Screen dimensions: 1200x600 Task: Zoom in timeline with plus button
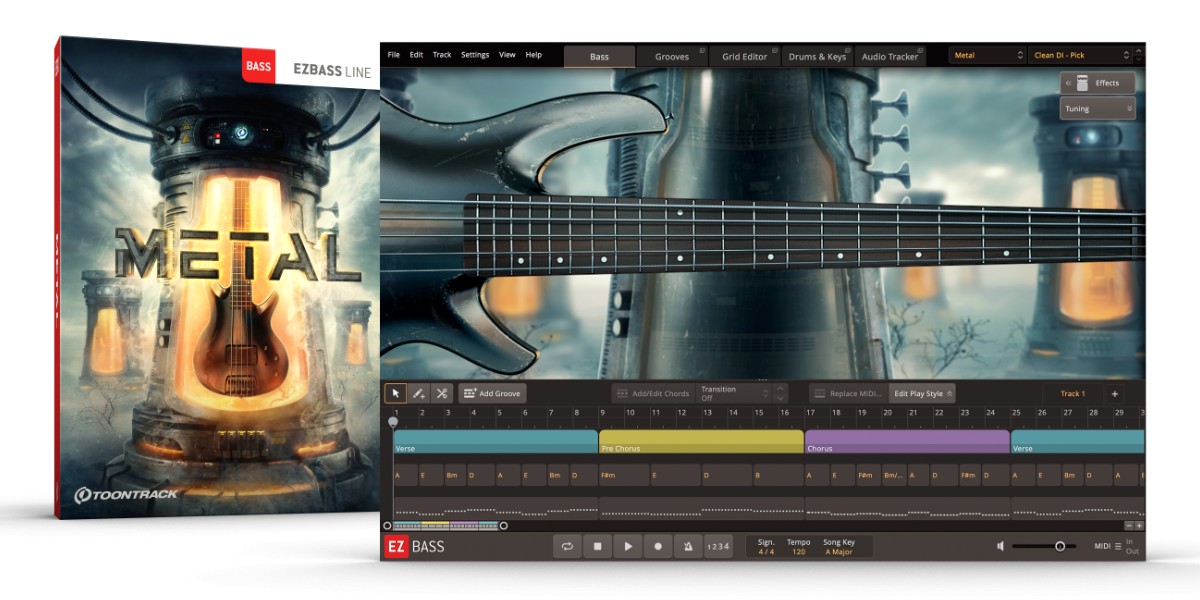pyautogui.click(x=1139, y=525)
